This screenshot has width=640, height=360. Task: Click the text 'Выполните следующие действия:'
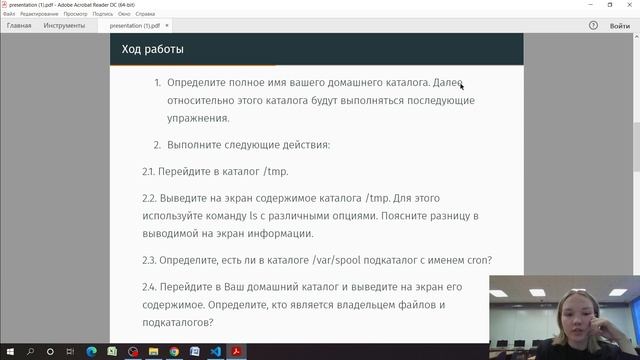249,145
